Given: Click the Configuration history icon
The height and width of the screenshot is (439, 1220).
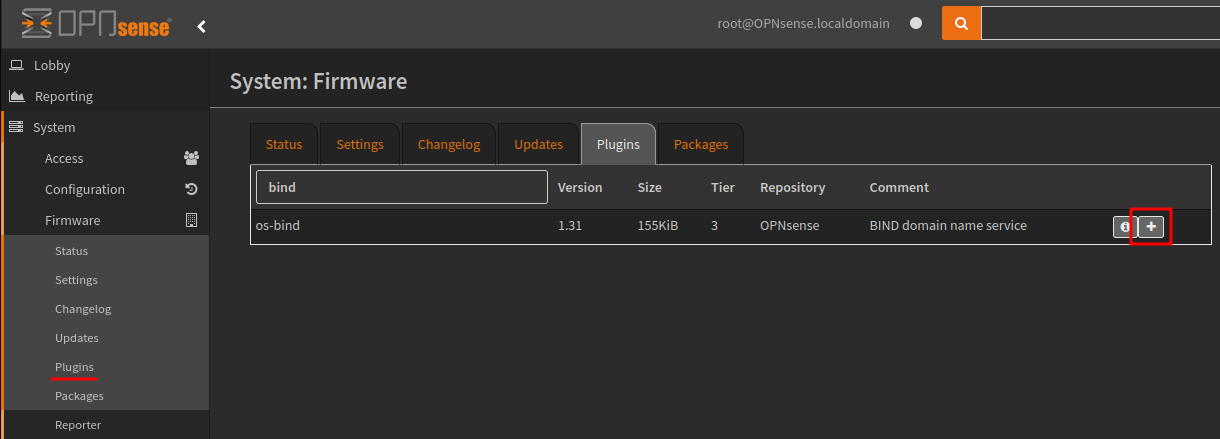Looking at the screenshot, I should [191, 189].
